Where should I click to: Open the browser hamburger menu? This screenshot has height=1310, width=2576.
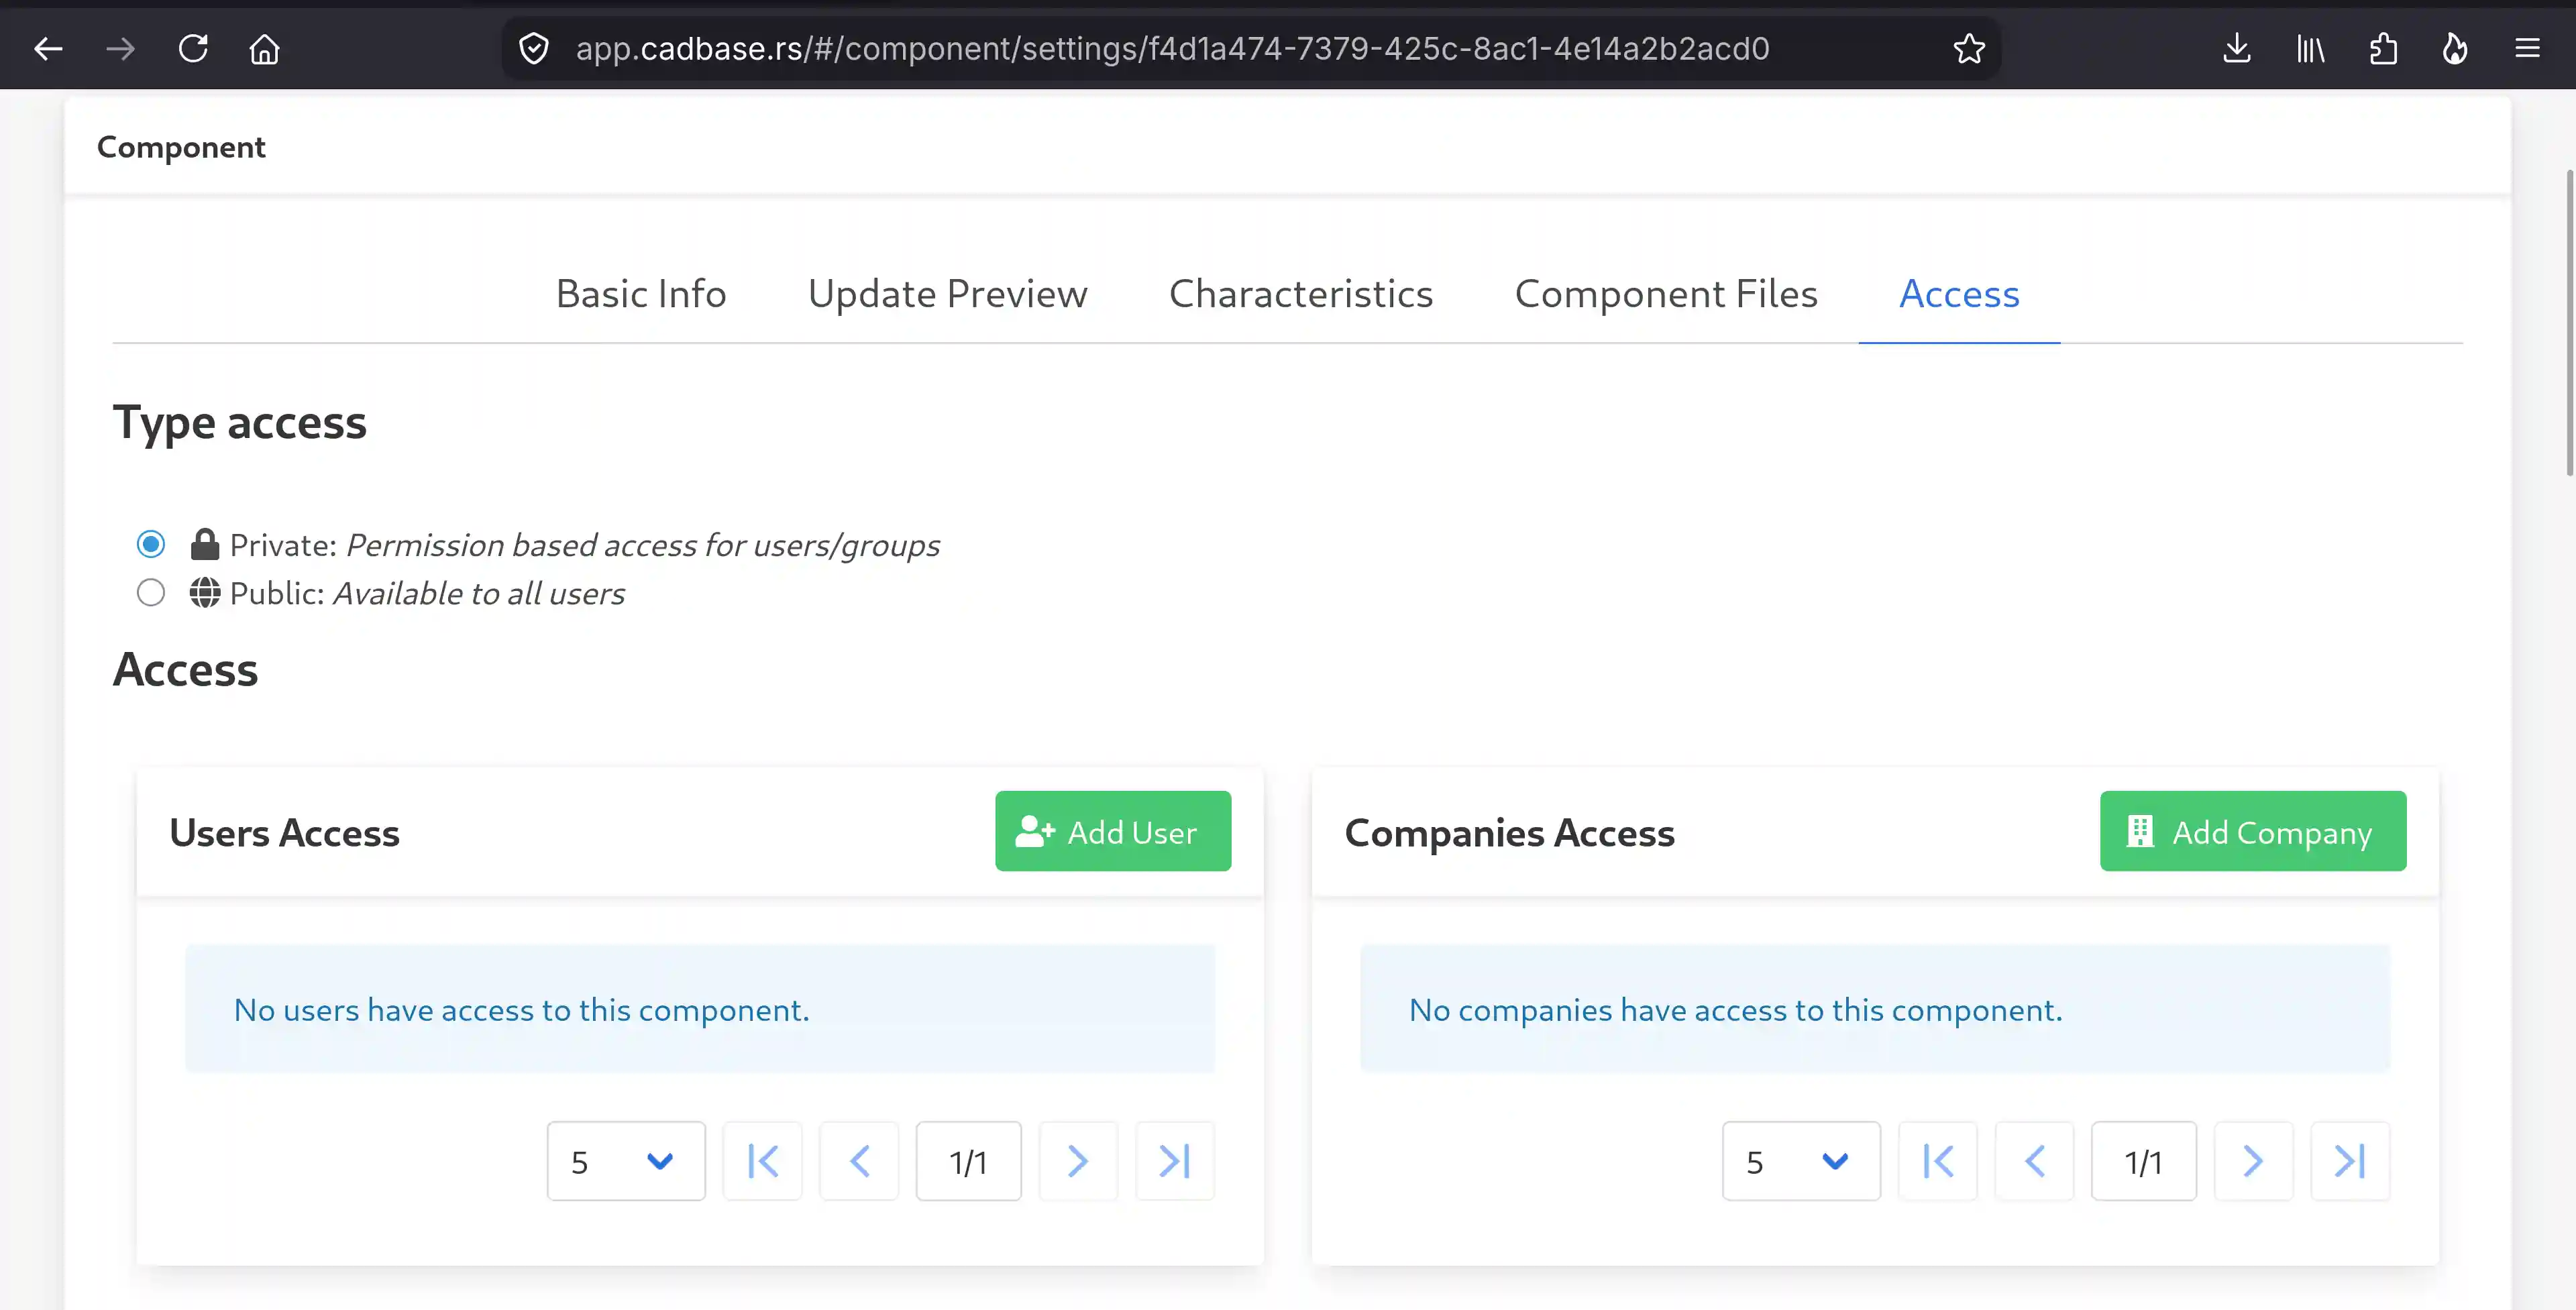[x=2527, y=48]
